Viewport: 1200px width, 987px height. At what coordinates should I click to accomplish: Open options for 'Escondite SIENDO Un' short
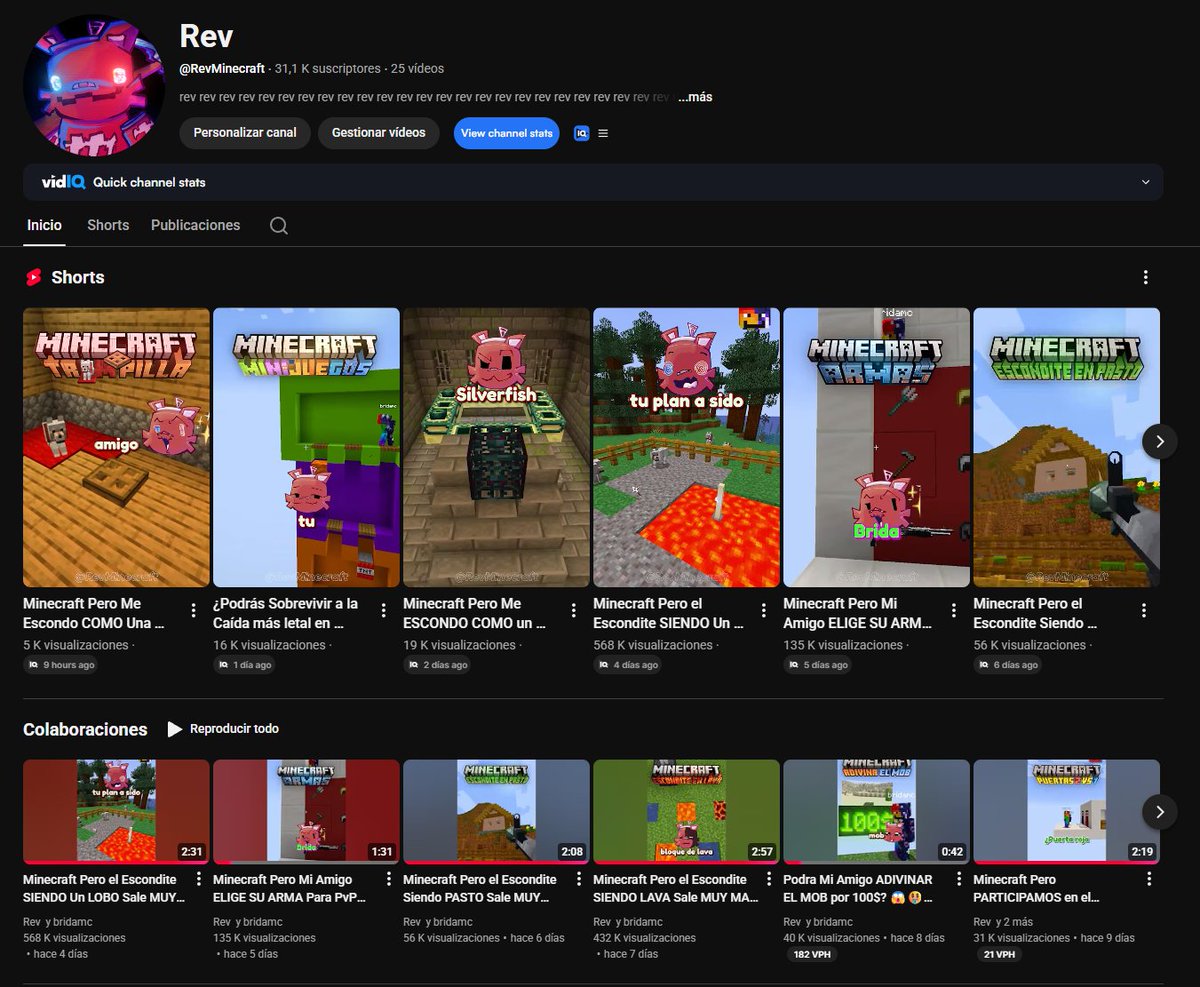tap(764, 610)
